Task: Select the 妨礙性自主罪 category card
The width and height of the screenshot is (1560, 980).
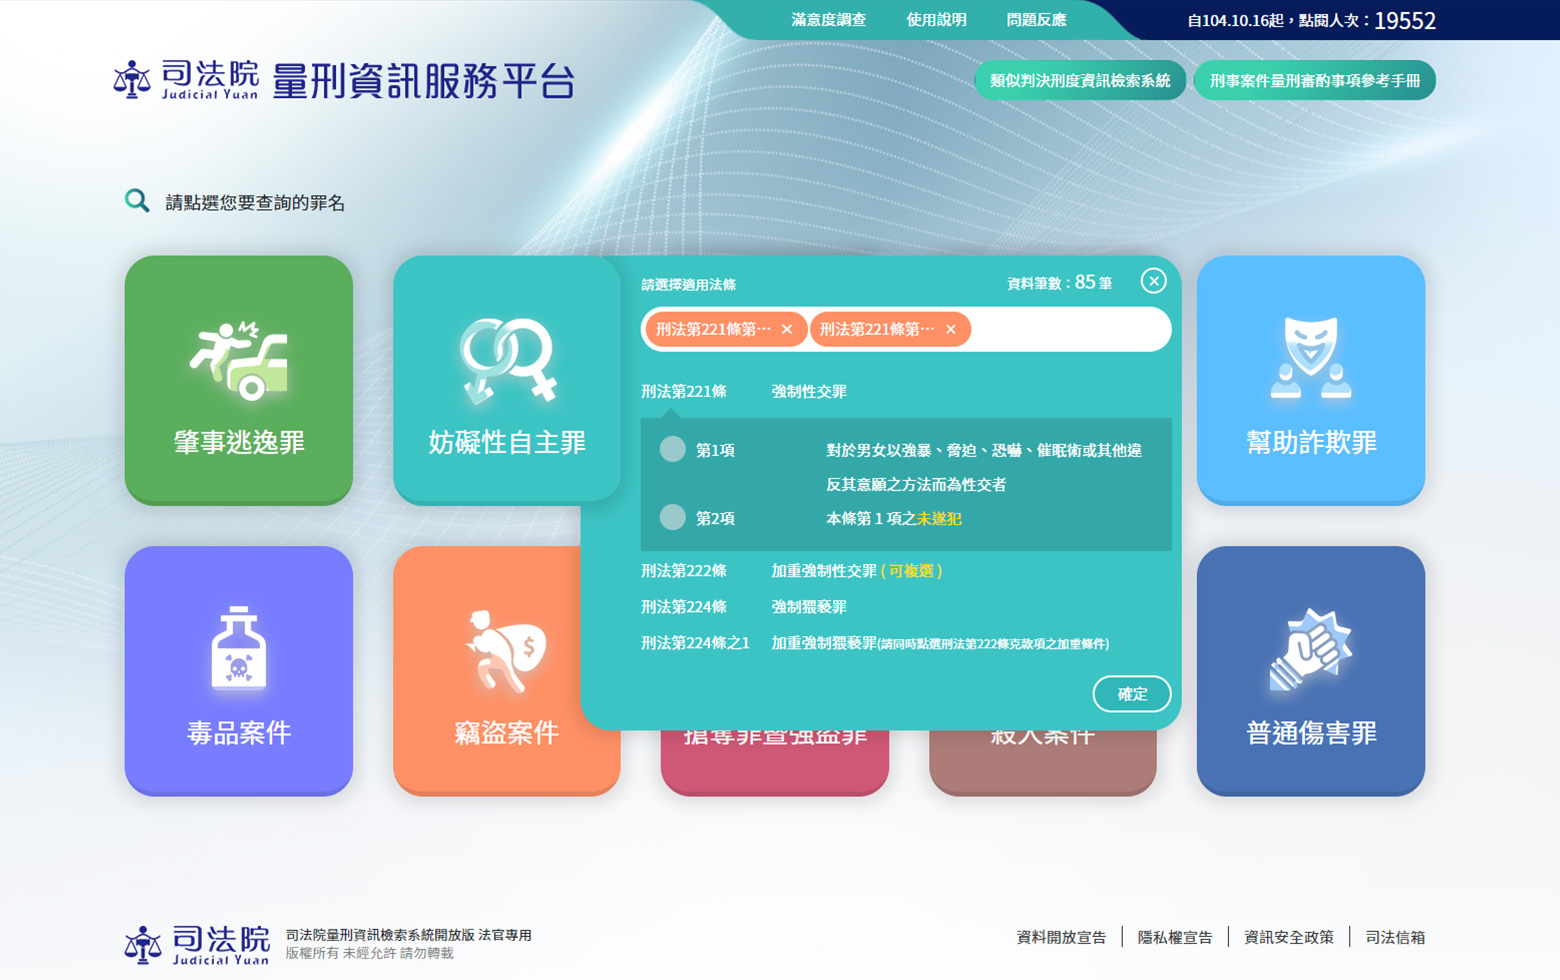Action: 506,380
